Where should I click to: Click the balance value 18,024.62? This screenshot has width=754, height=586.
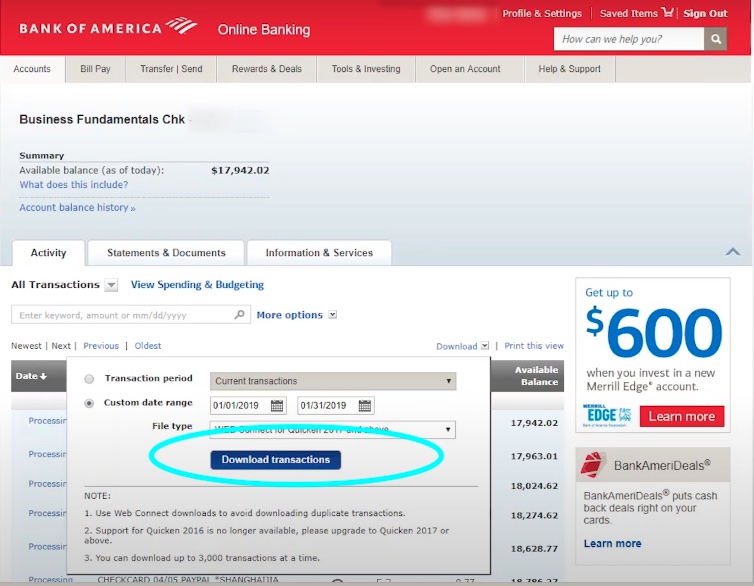coord(534,486)
